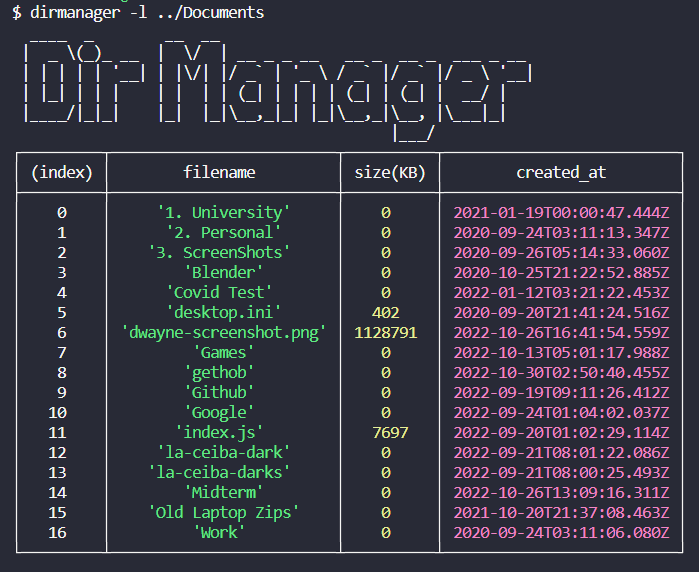Click the 'Midterm' filename entry
Screen dimensions: 699x572
(x=223, y=493)
